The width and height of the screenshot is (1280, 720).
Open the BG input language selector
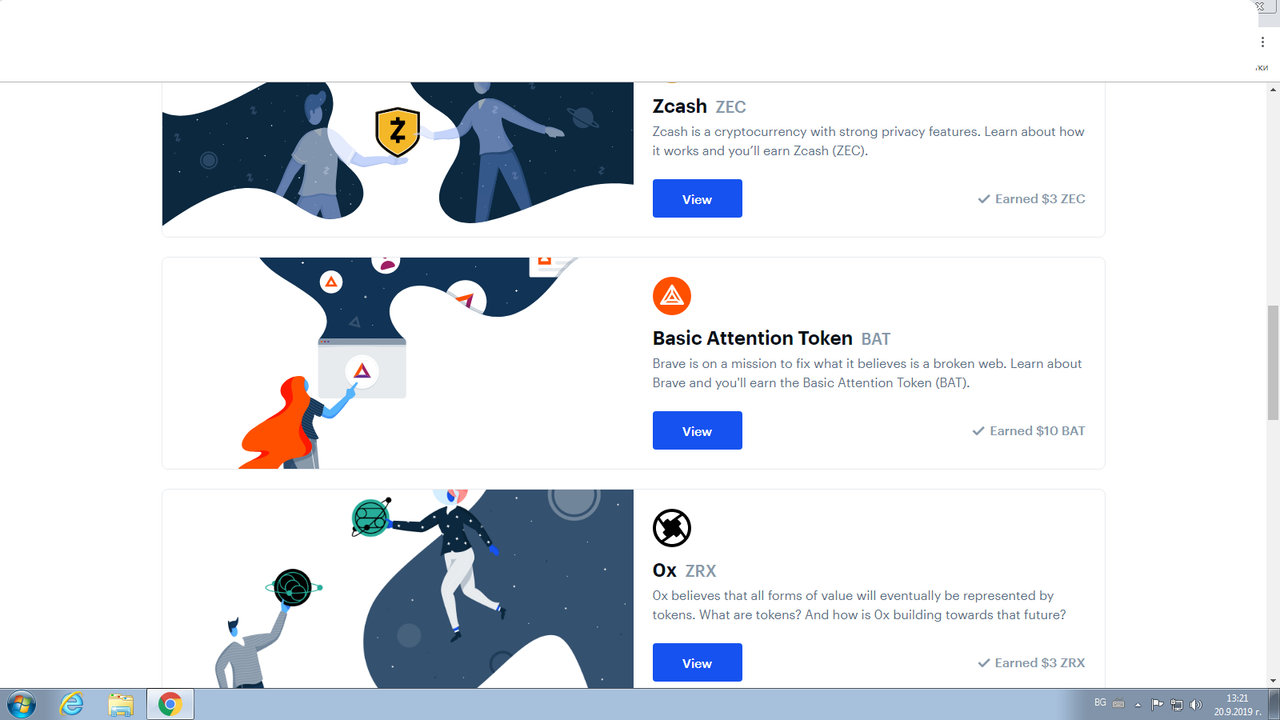[1100, 705]
